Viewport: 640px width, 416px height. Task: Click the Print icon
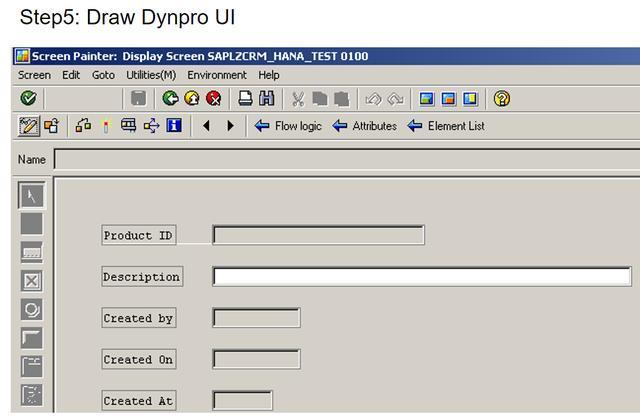point(245,98)
